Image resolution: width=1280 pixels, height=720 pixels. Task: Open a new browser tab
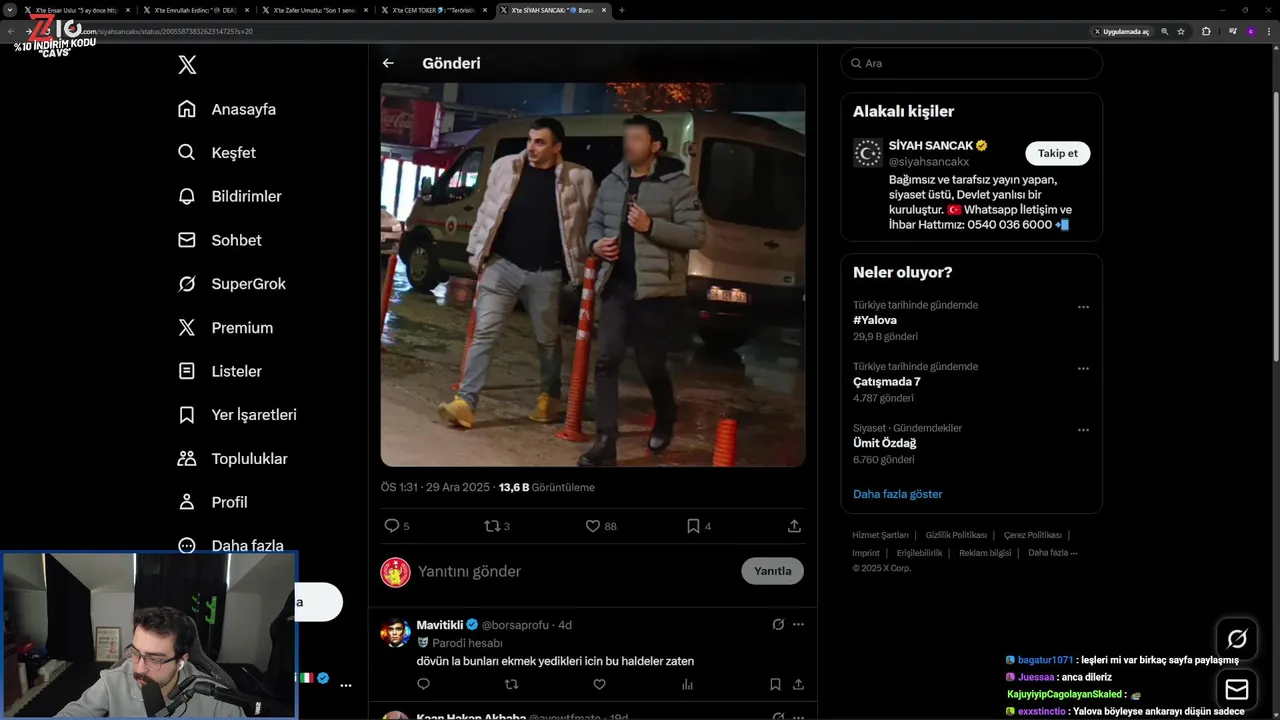pyautogui.click(x=621, y=10)
